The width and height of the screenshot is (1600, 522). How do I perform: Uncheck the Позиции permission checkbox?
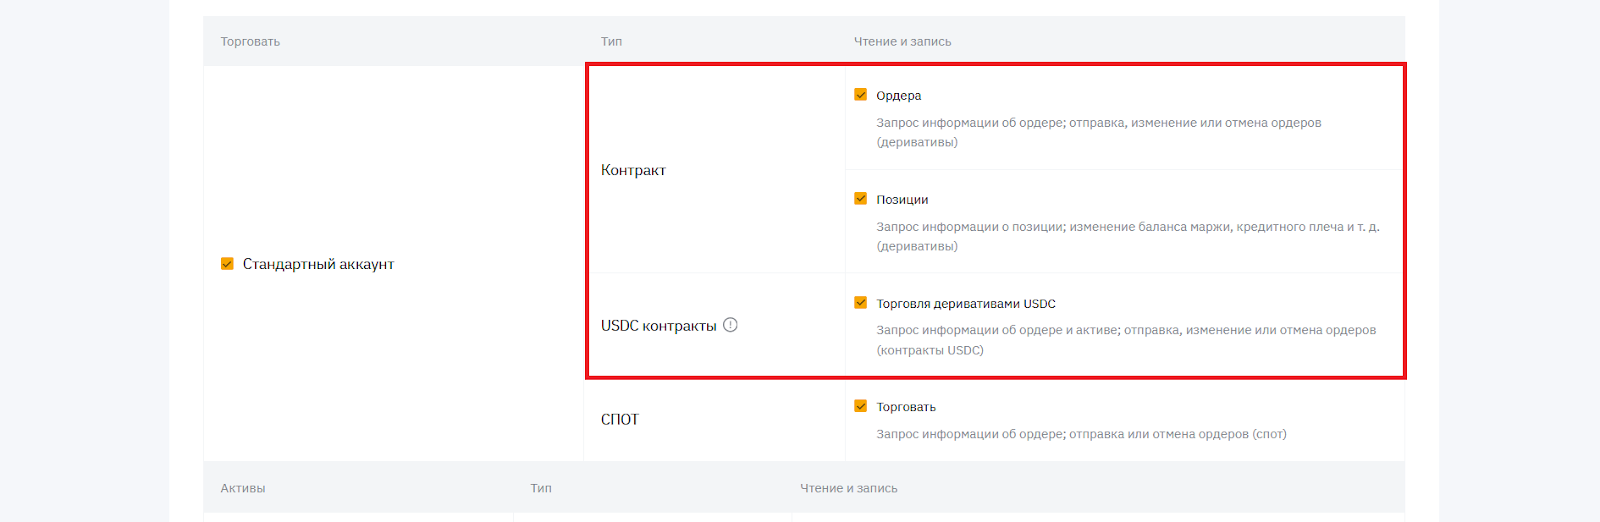(860, 199)
